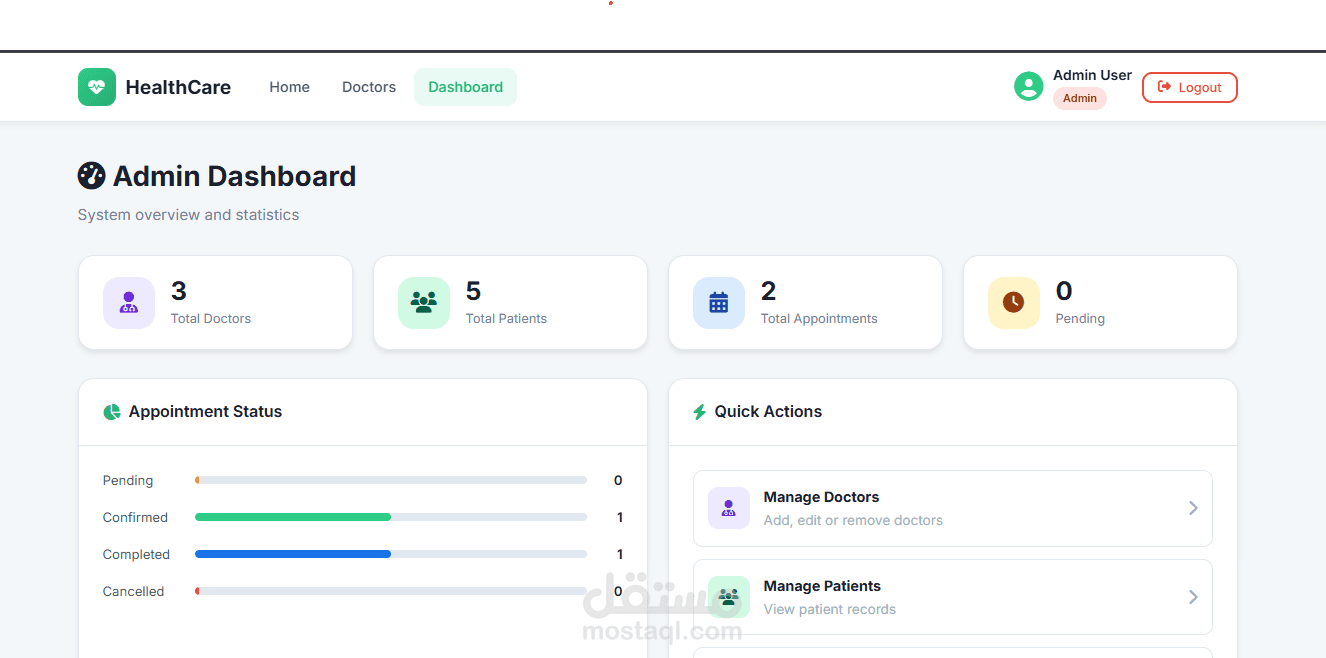Click the Admin Dashboard gauge icon

click(x=91, y=176)
